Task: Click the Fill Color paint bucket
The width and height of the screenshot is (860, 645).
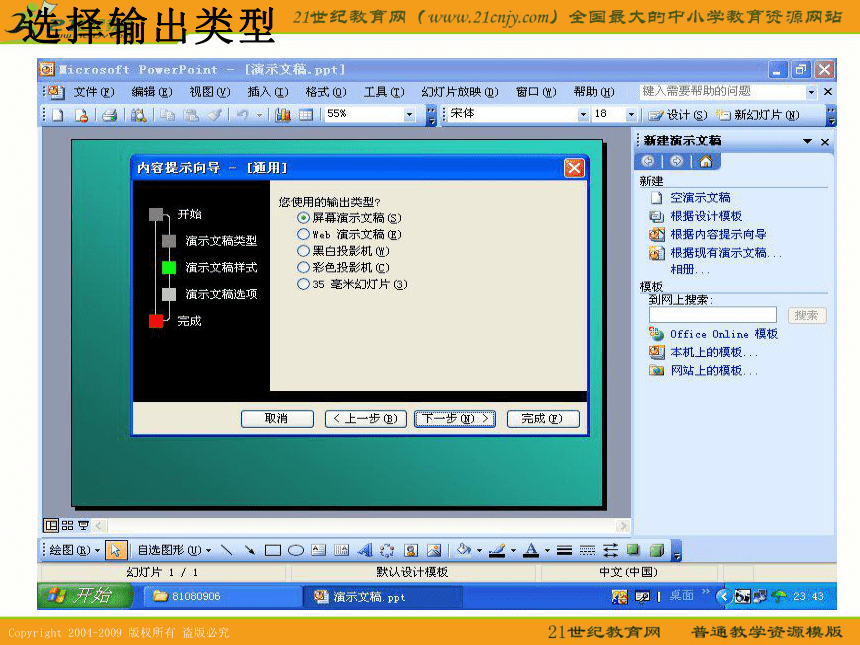Action: pyautogui.click(x=465, y=550)
